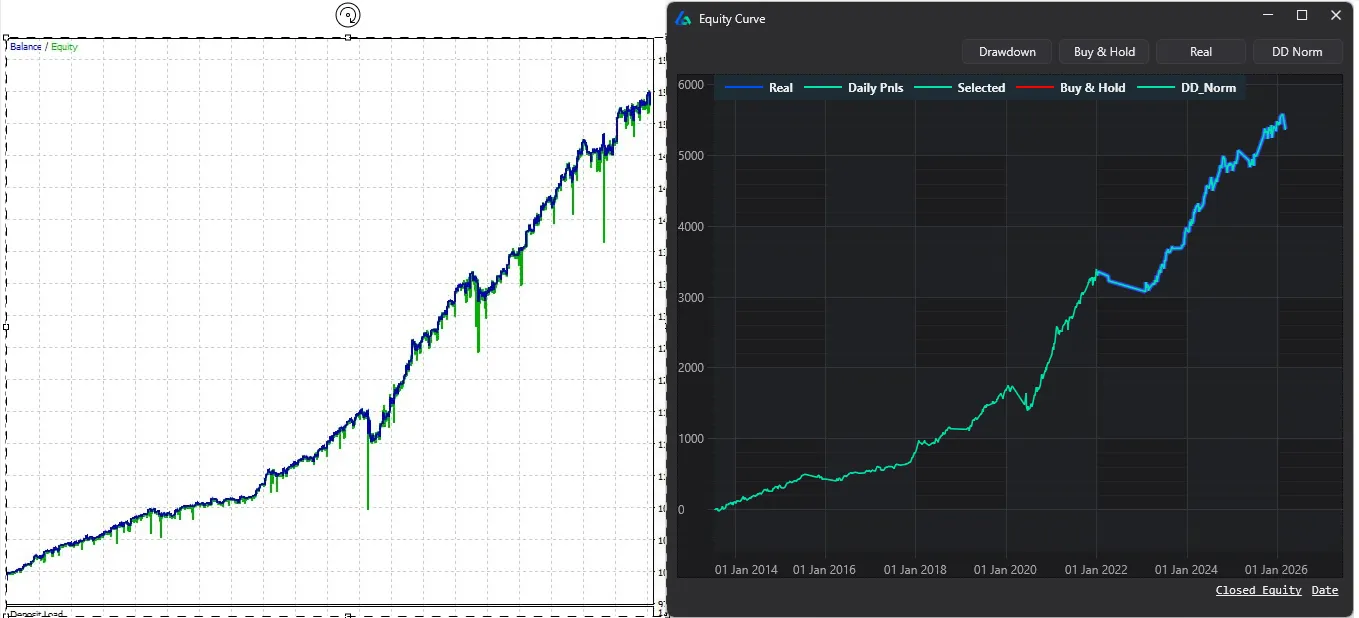This screenshot has height=618, width=1359.
Task: Open the Closed Equity link
Action: (x=1258, y=590)
